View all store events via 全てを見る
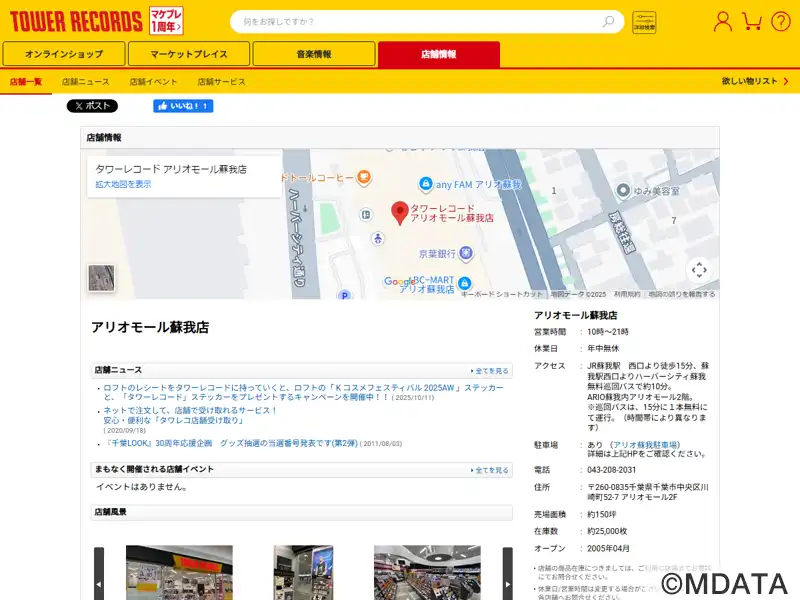 [x=490, y=470]
